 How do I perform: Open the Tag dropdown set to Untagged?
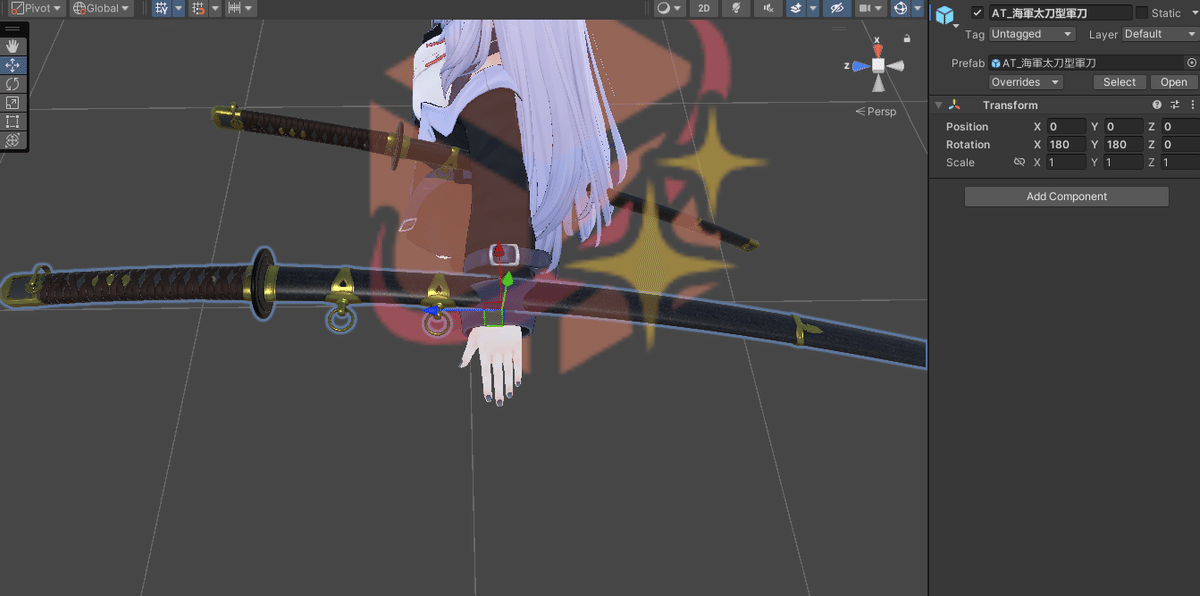(x=1031, y=33)
